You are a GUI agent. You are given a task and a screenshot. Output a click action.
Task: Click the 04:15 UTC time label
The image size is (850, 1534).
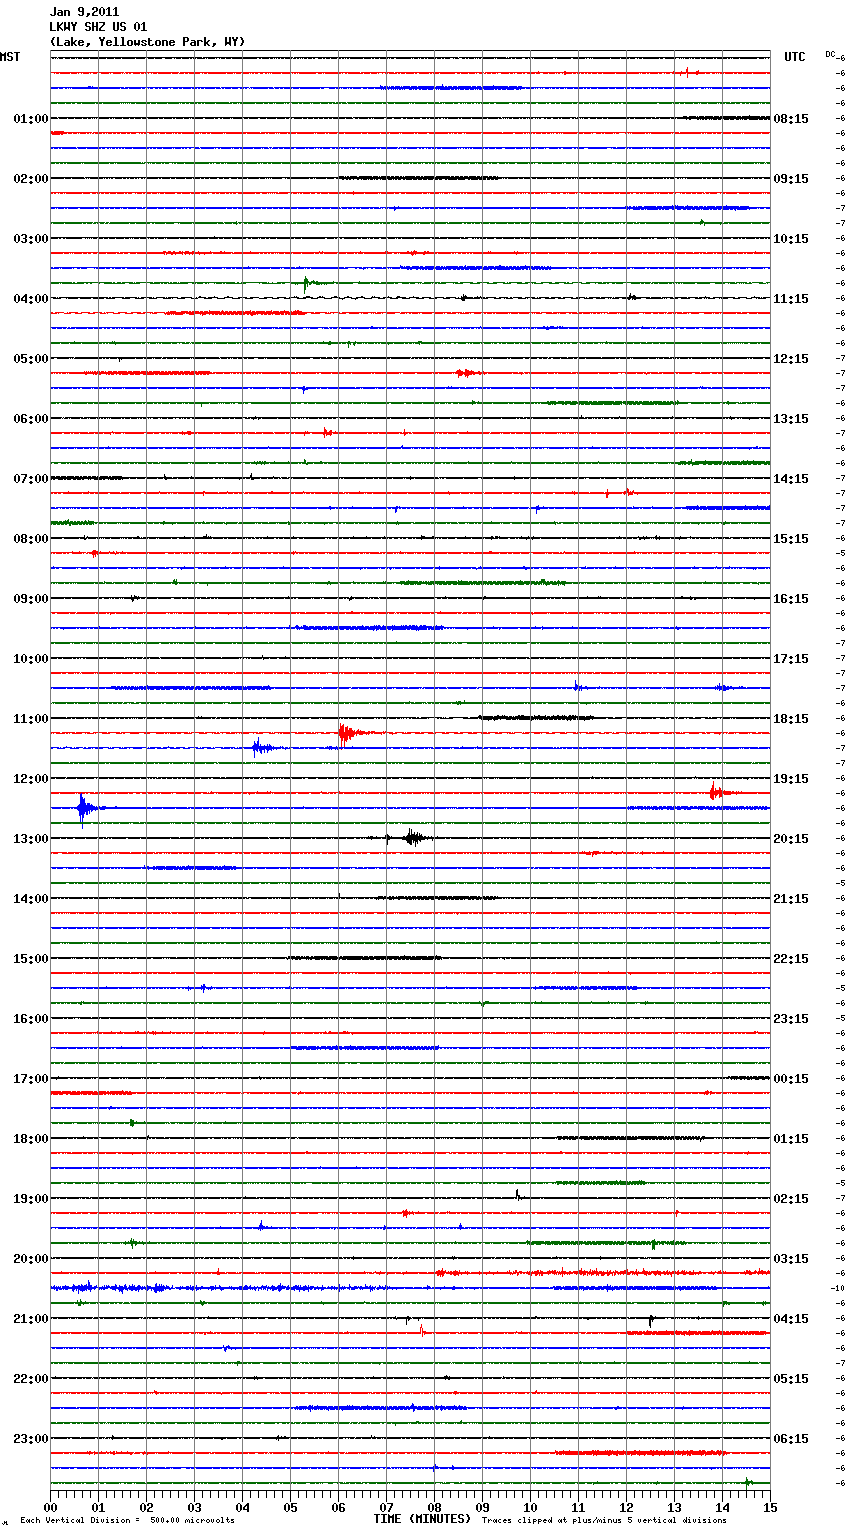pos(791,1319)
